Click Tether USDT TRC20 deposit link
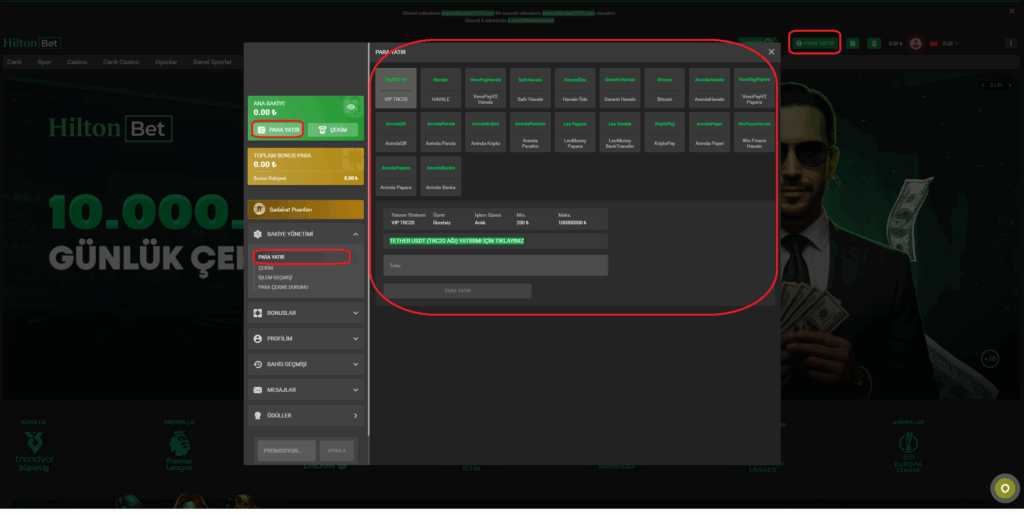The image size is (1024, 514). click(x=456, y=241)
